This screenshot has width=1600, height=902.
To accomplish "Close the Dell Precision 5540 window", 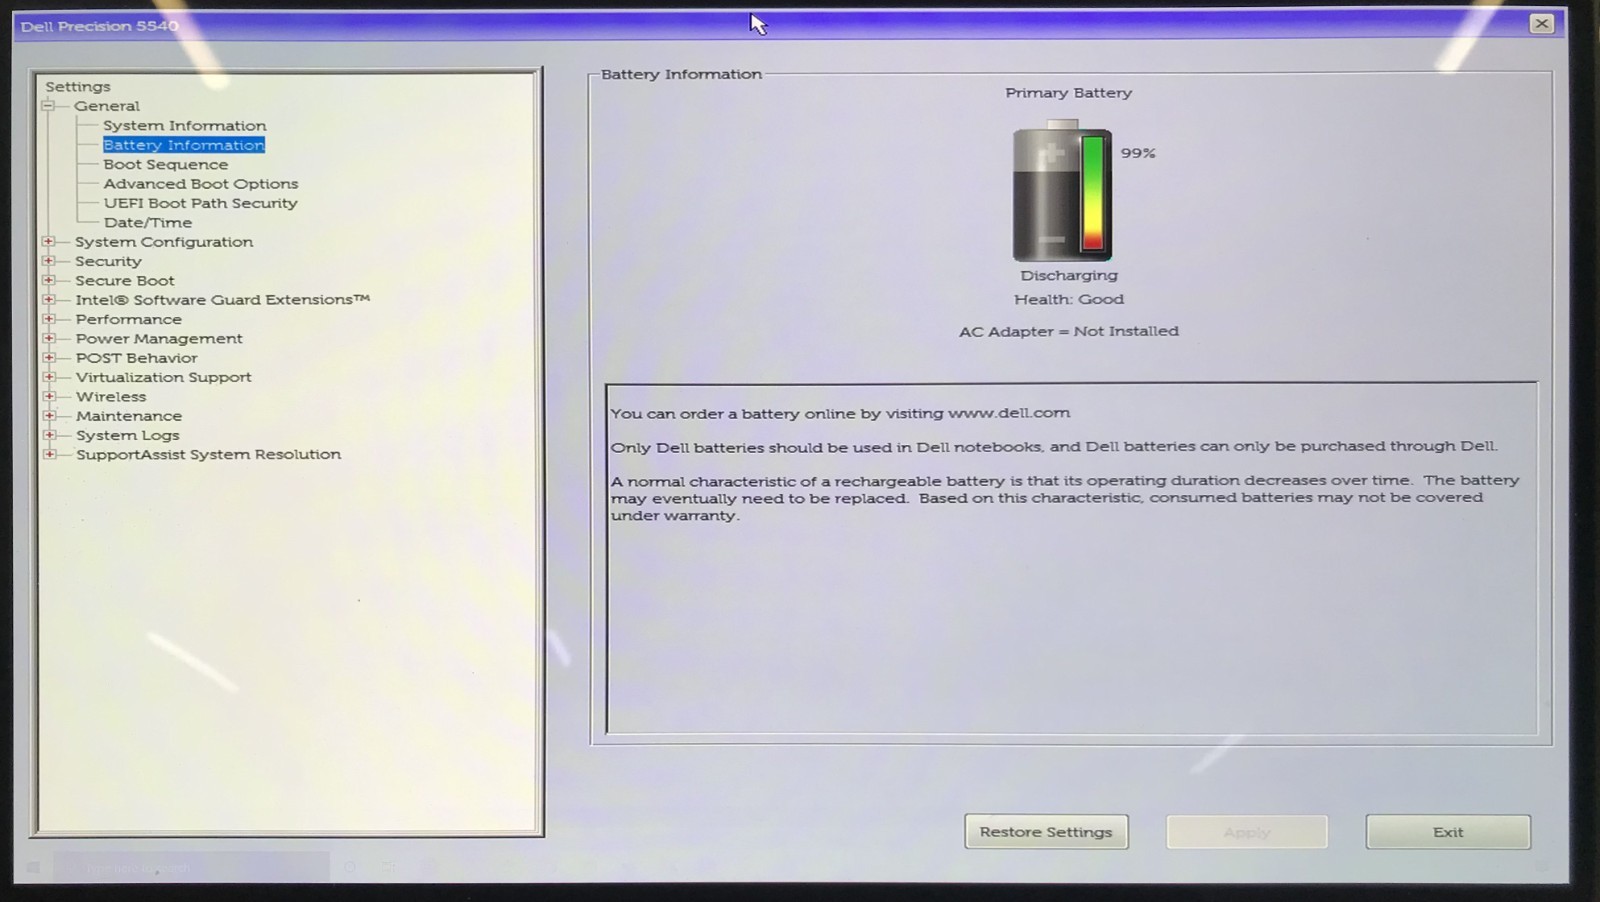I will click(x=1542, y=24).
